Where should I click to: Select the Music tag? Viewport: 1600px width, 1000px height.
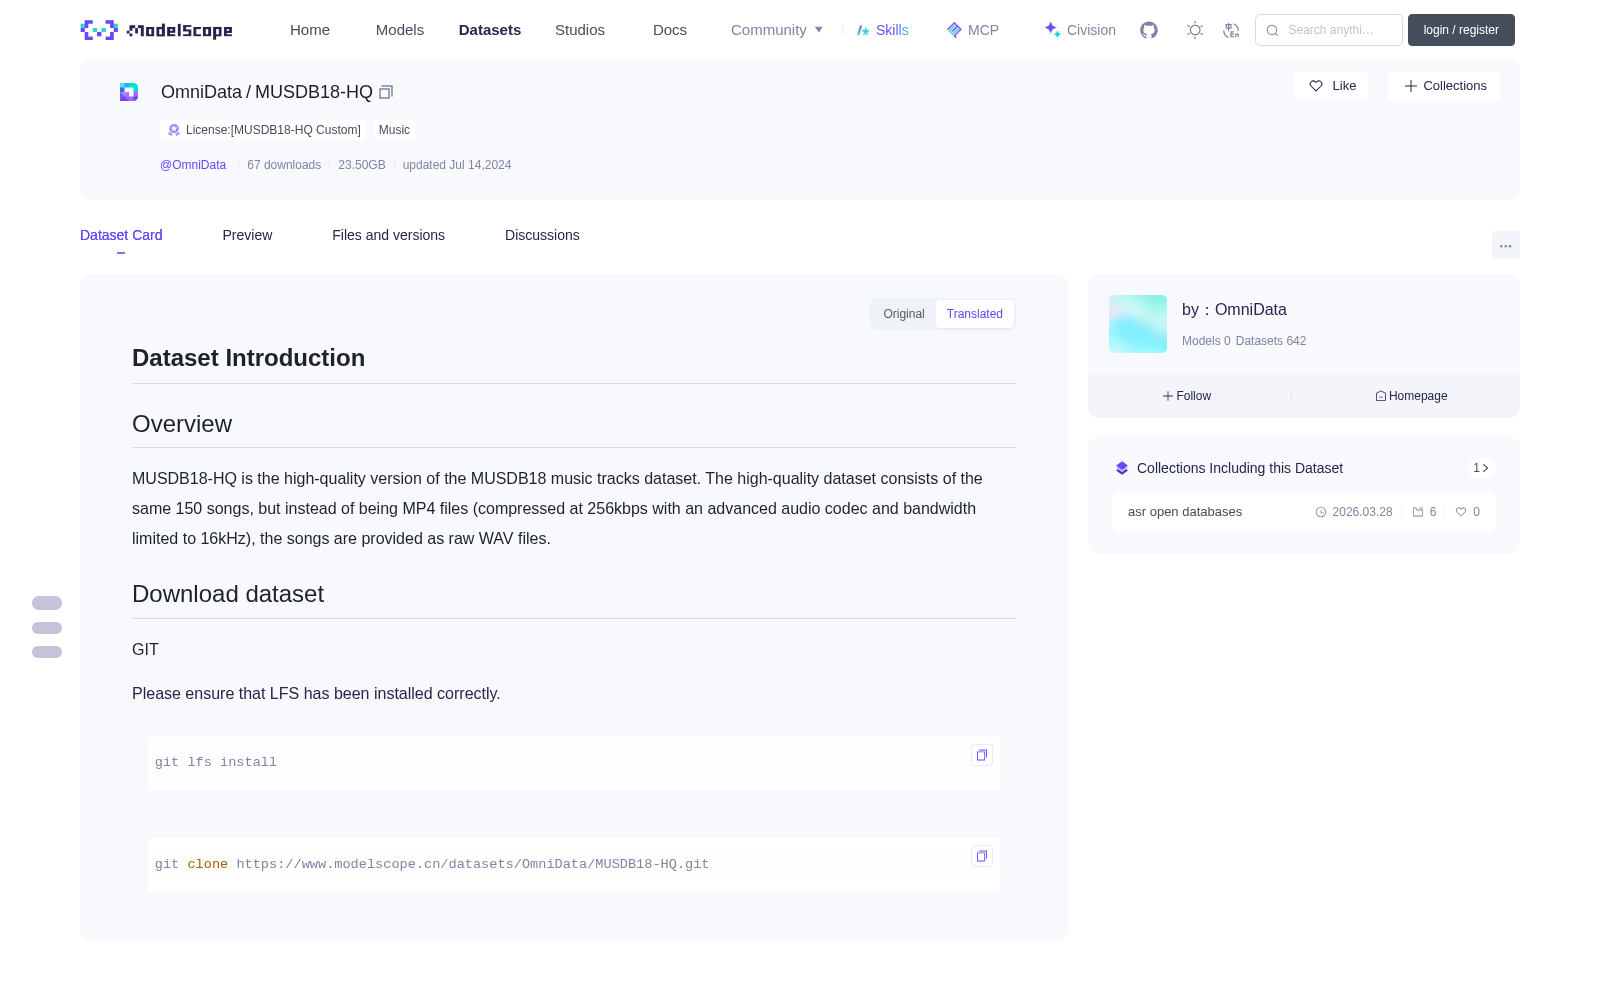click(394, 130)
